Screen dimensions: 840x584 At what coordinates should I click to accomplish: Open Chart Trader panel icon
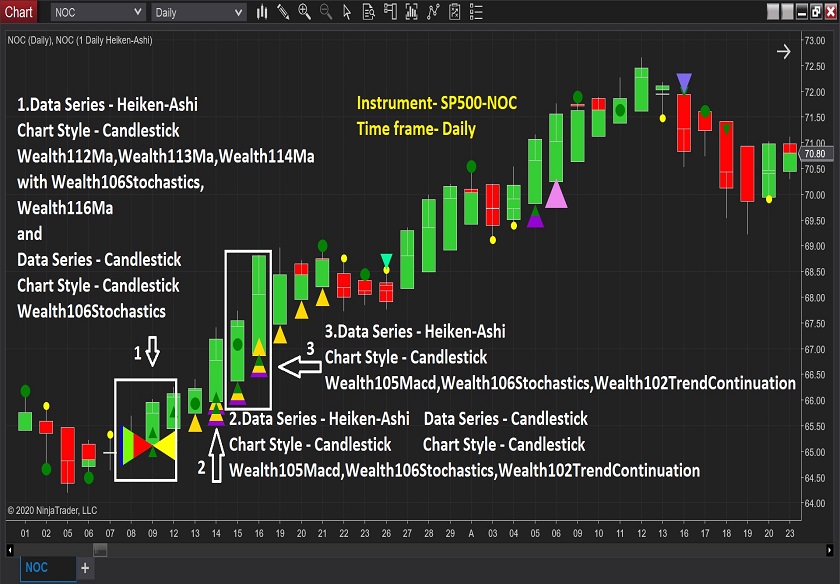tap(393, 13)
